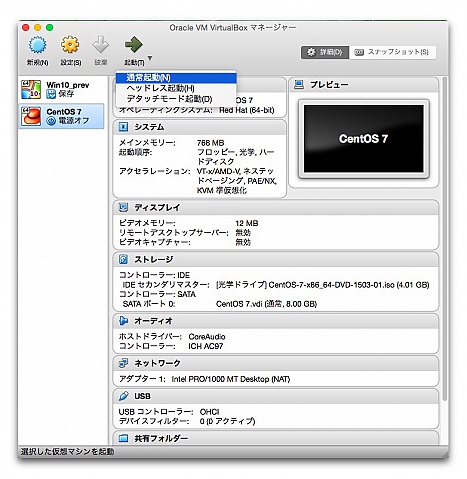Switch to the スナップショット(S) view
Screen dimensions: 467x479
coord(392,52)
